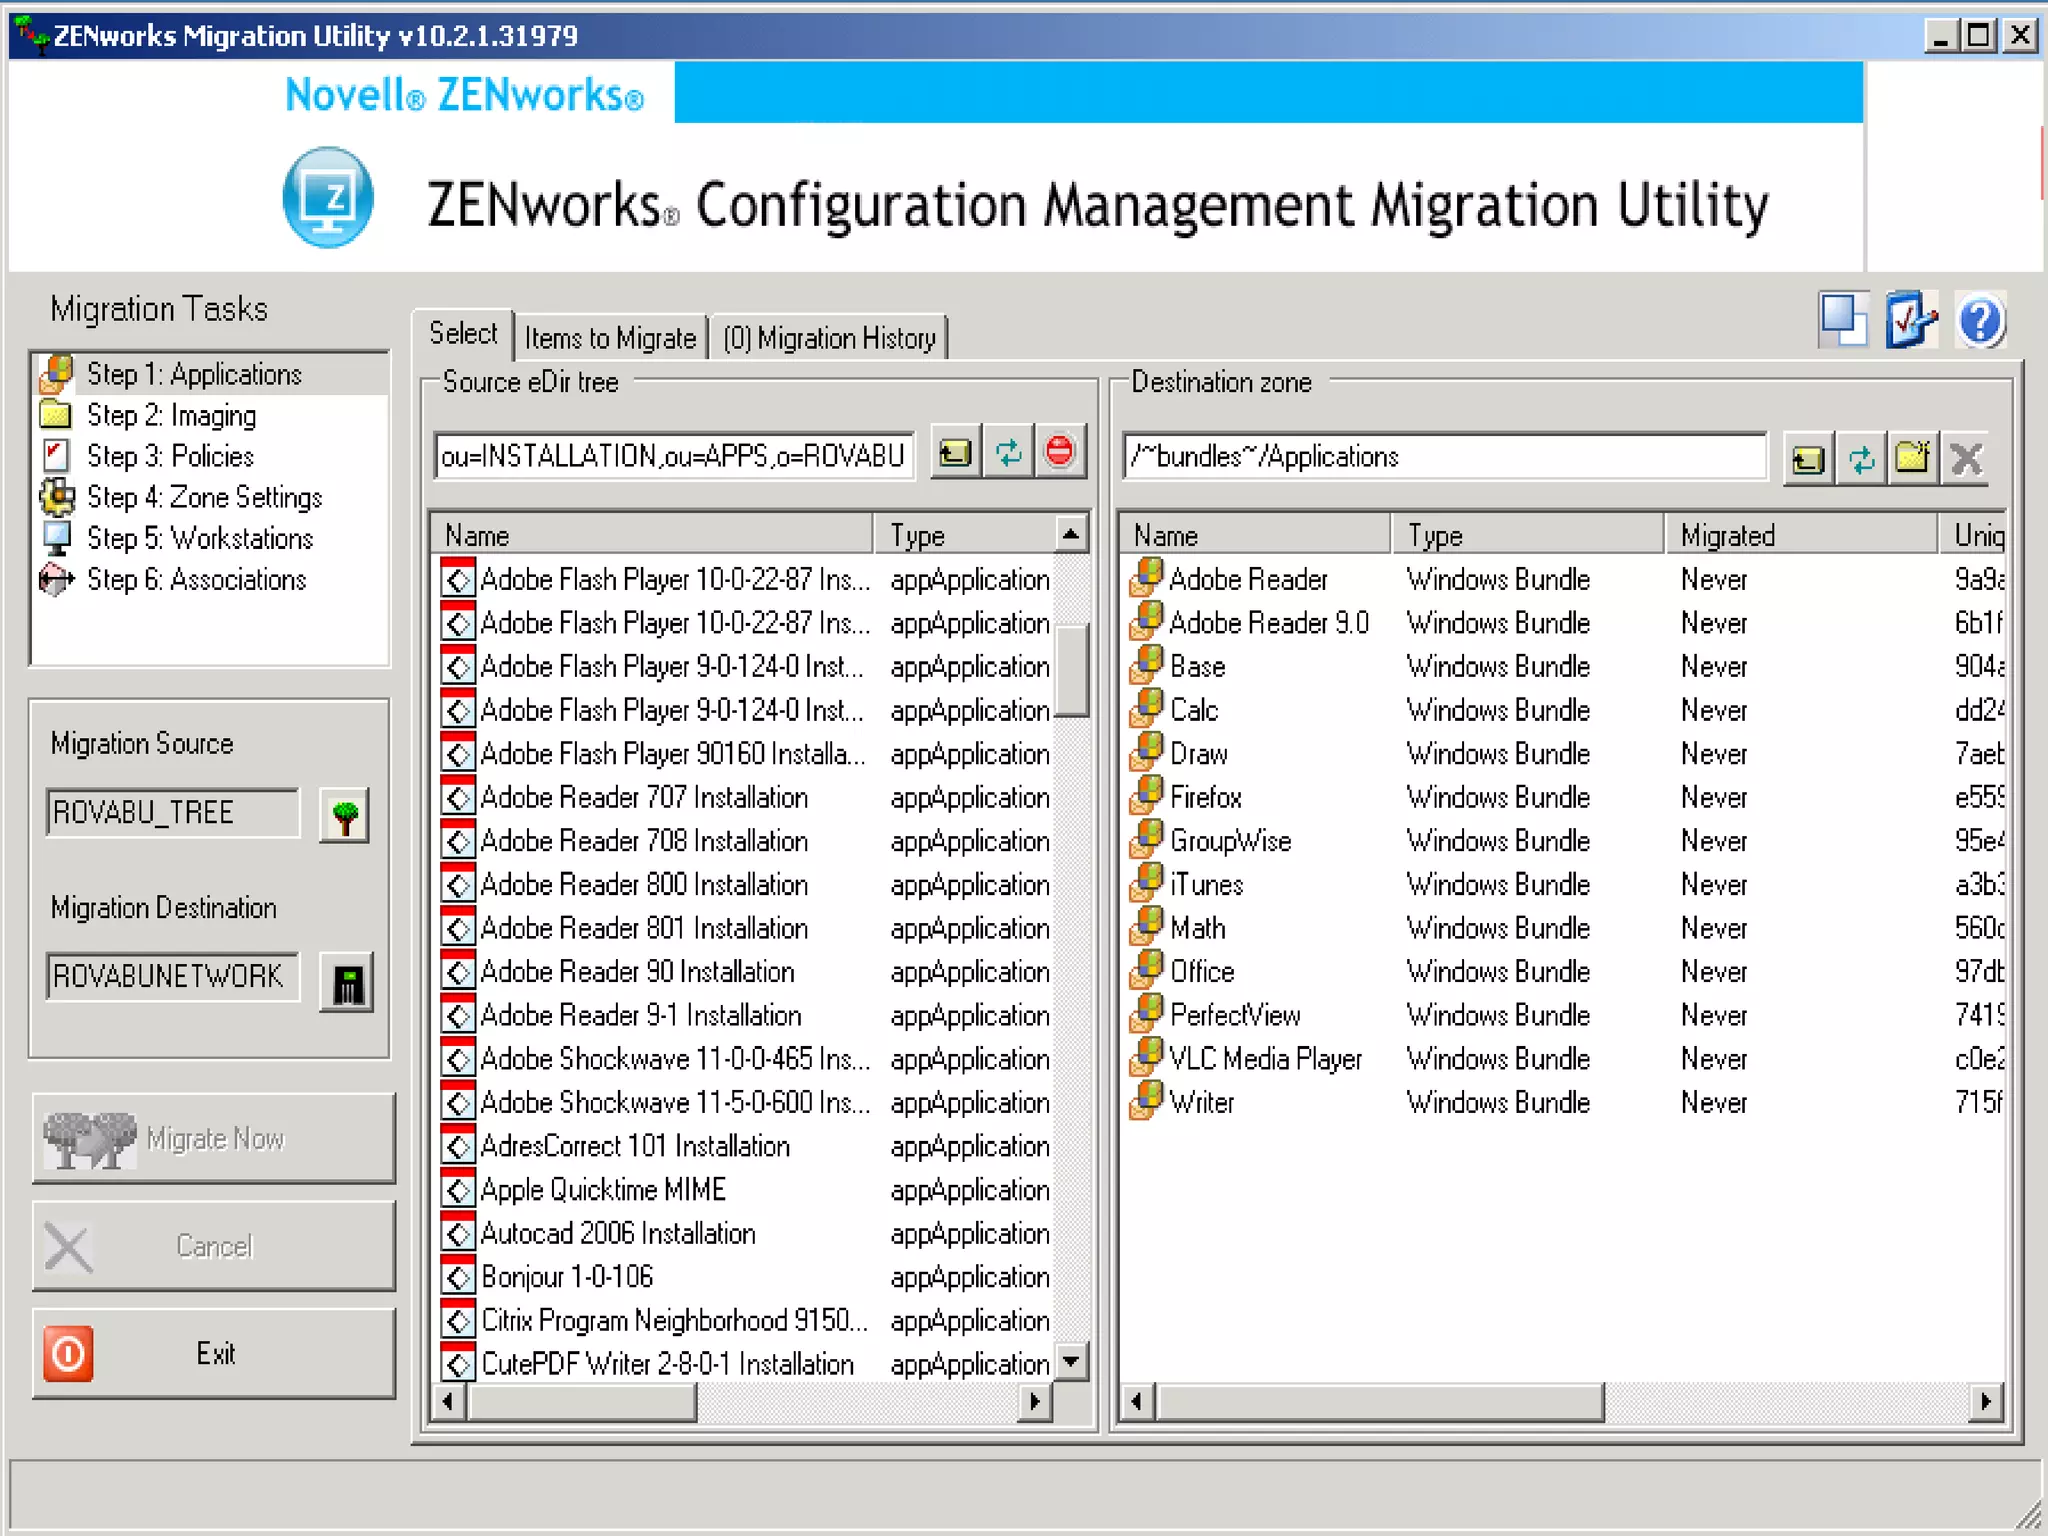Select CutePDF Writer 2-8-0-1 Installation row
The width and height of the screenshot is (2048, 1536).
click(x=745, y=1364)
